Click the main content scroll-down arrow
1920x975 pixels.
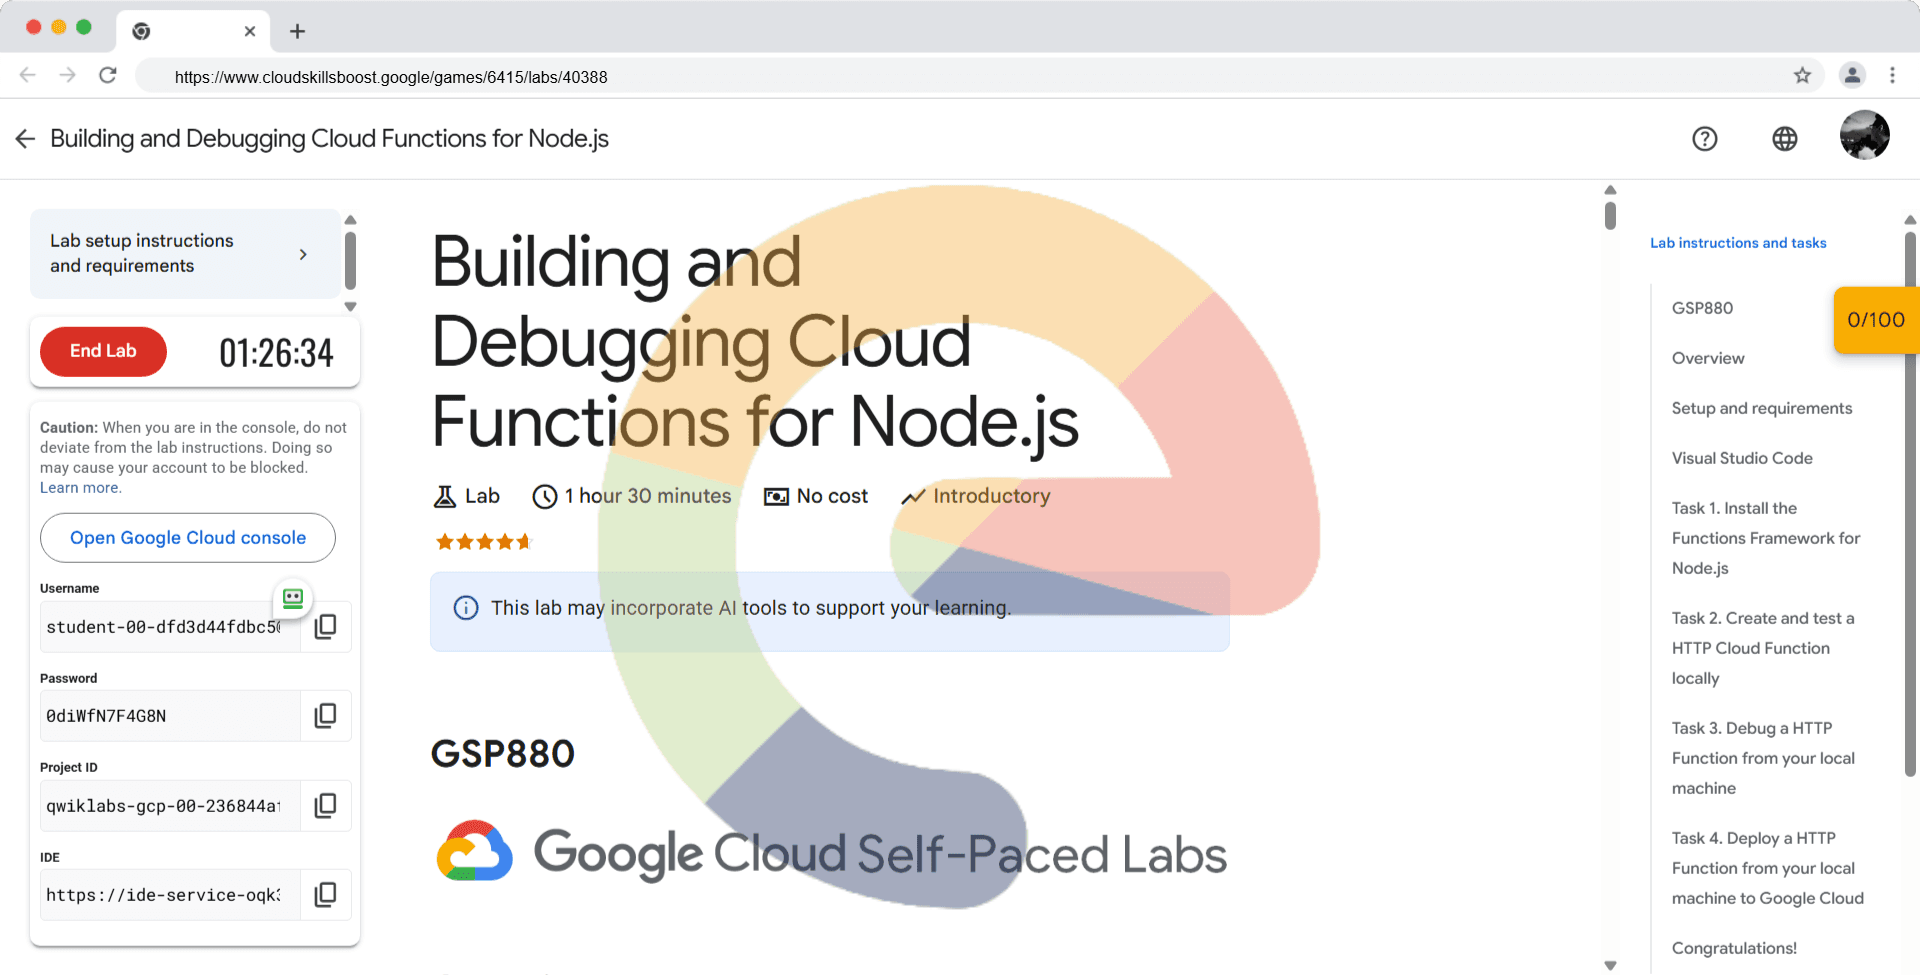point(1610,965)
